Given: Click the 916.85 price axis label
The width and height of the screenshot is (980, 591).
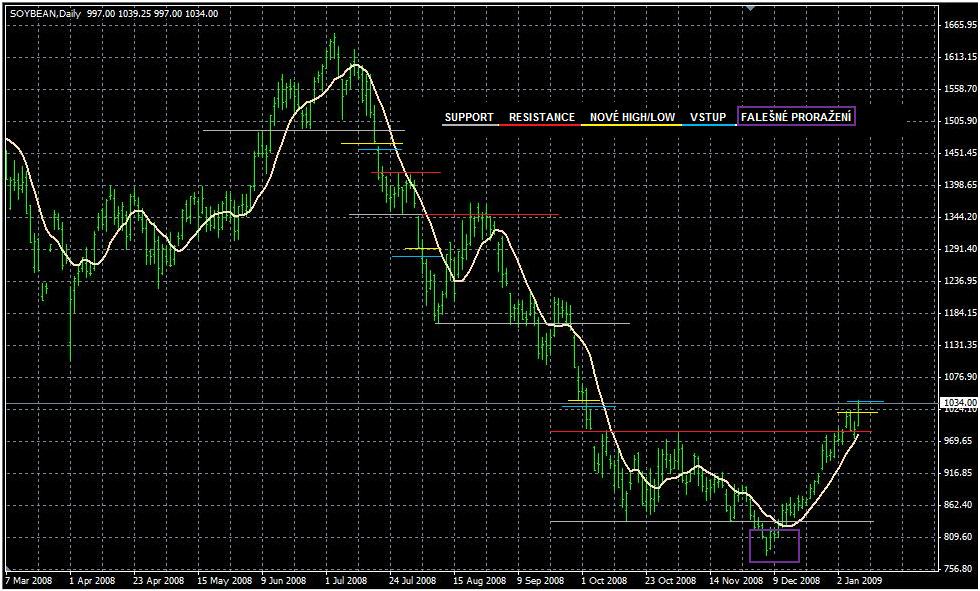Looking at the screenshot, I should click(960, 473).
